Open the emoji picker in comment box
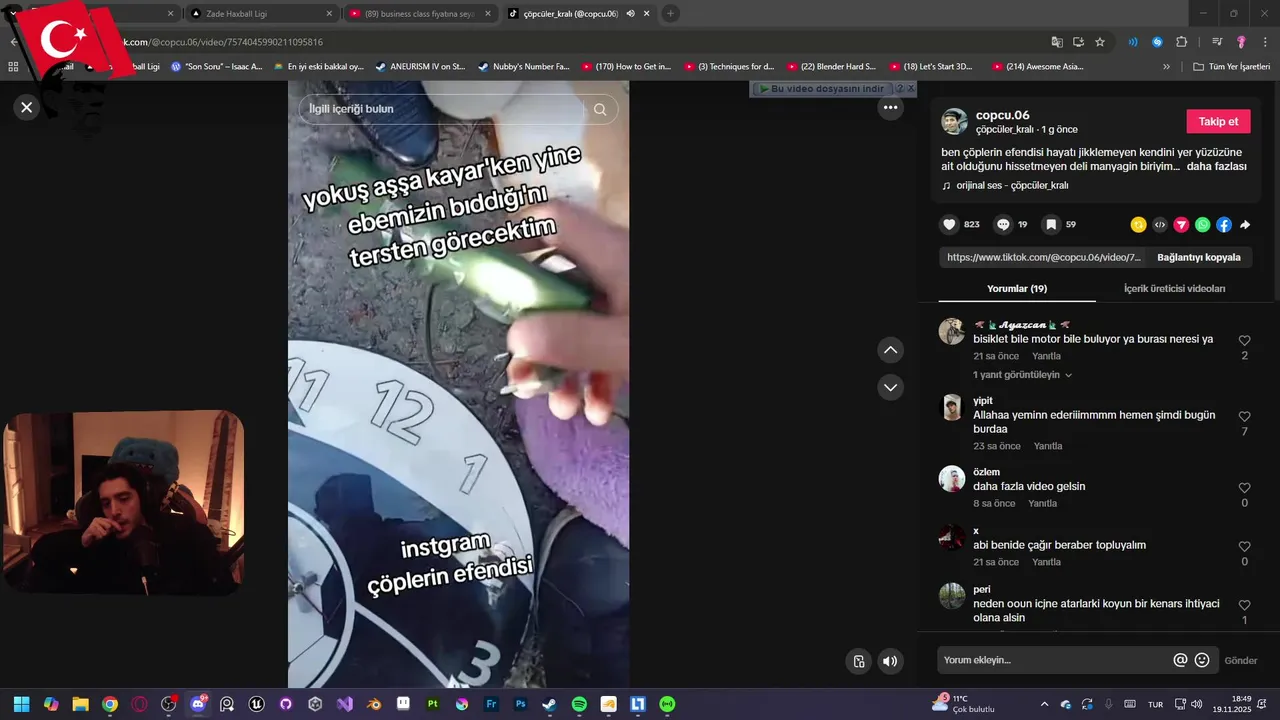1280x720 pixels. tap(1202, 660)
